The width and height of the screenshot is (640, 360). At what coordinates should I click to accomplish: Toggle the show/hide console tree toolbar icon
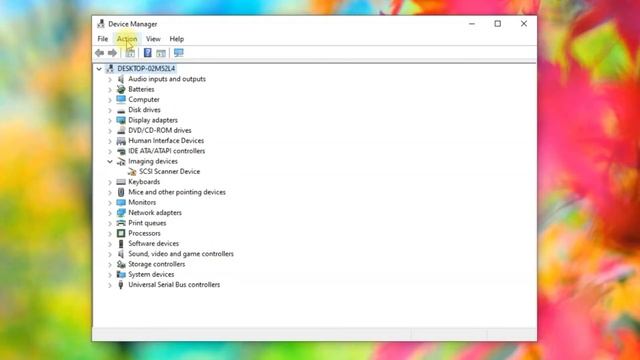(130, 53)
